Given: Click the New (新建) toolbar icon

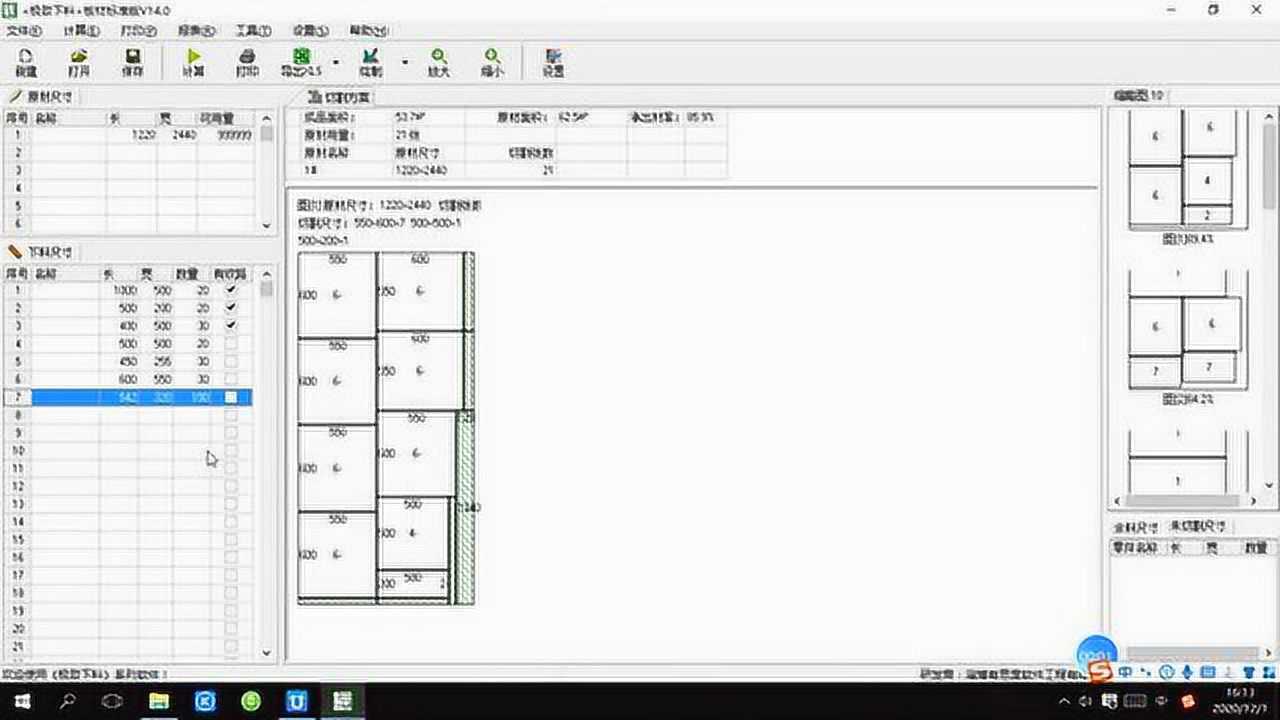Looking at the screenshot, I should tap(26, 62).
